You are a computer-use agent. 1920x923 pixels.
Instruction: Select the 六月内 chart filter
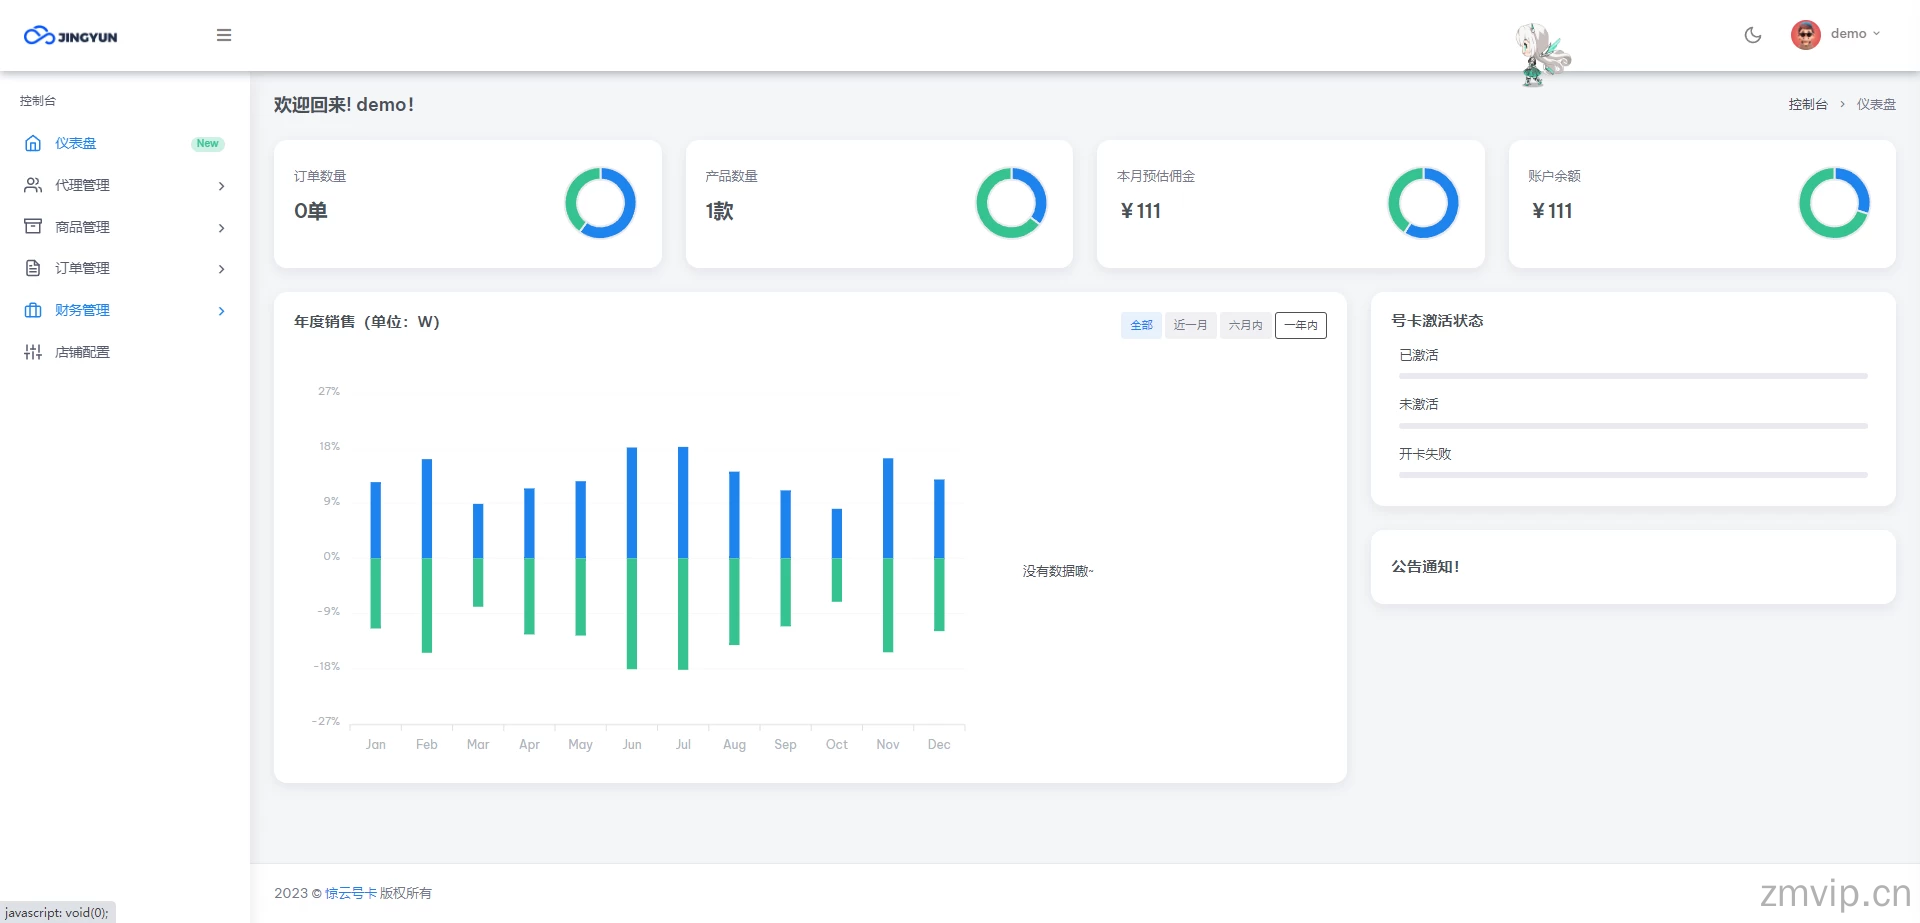click(x=1245, y=325)
